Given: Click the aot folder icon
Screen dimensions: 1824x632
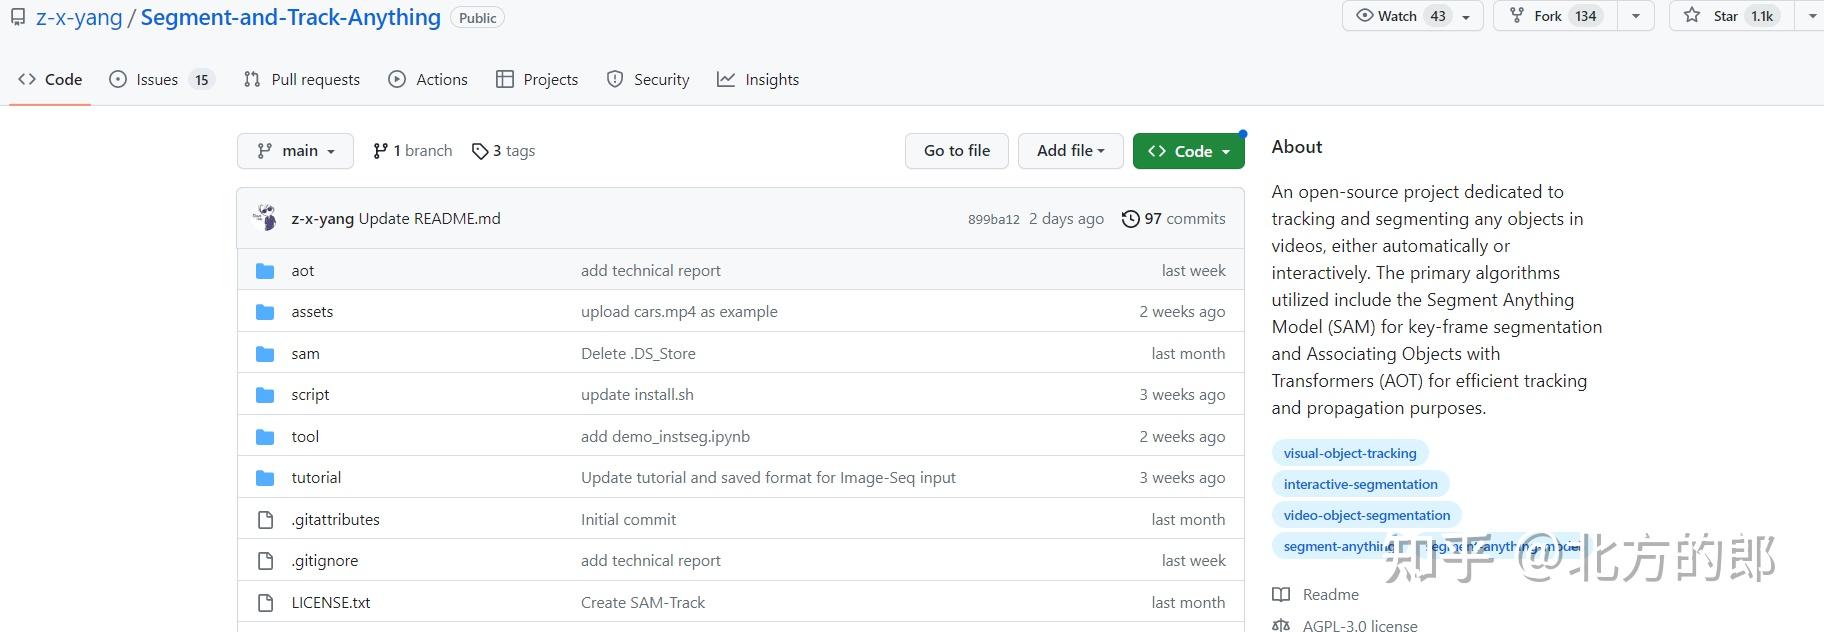Looking at the screenshot, I should click(265, 271).
